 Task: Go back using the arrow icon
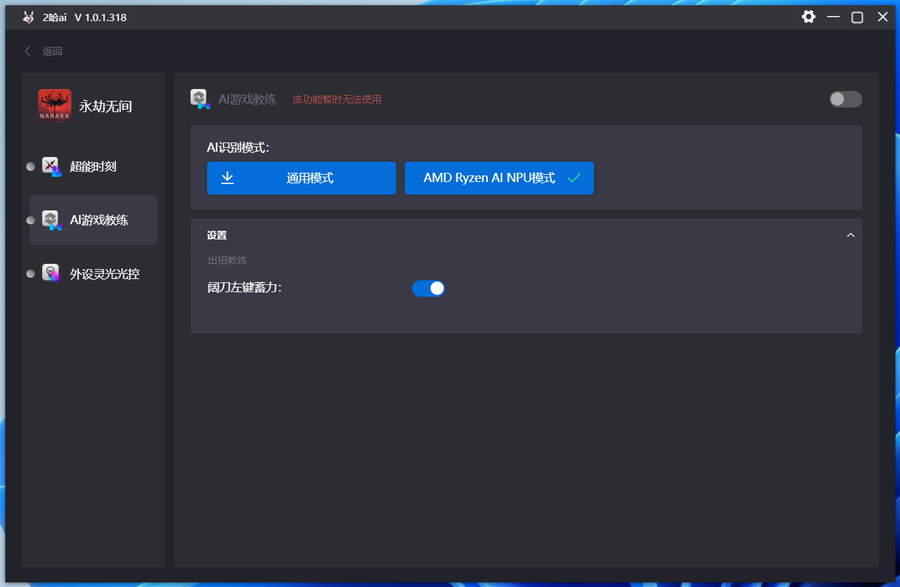click(28, 51)
